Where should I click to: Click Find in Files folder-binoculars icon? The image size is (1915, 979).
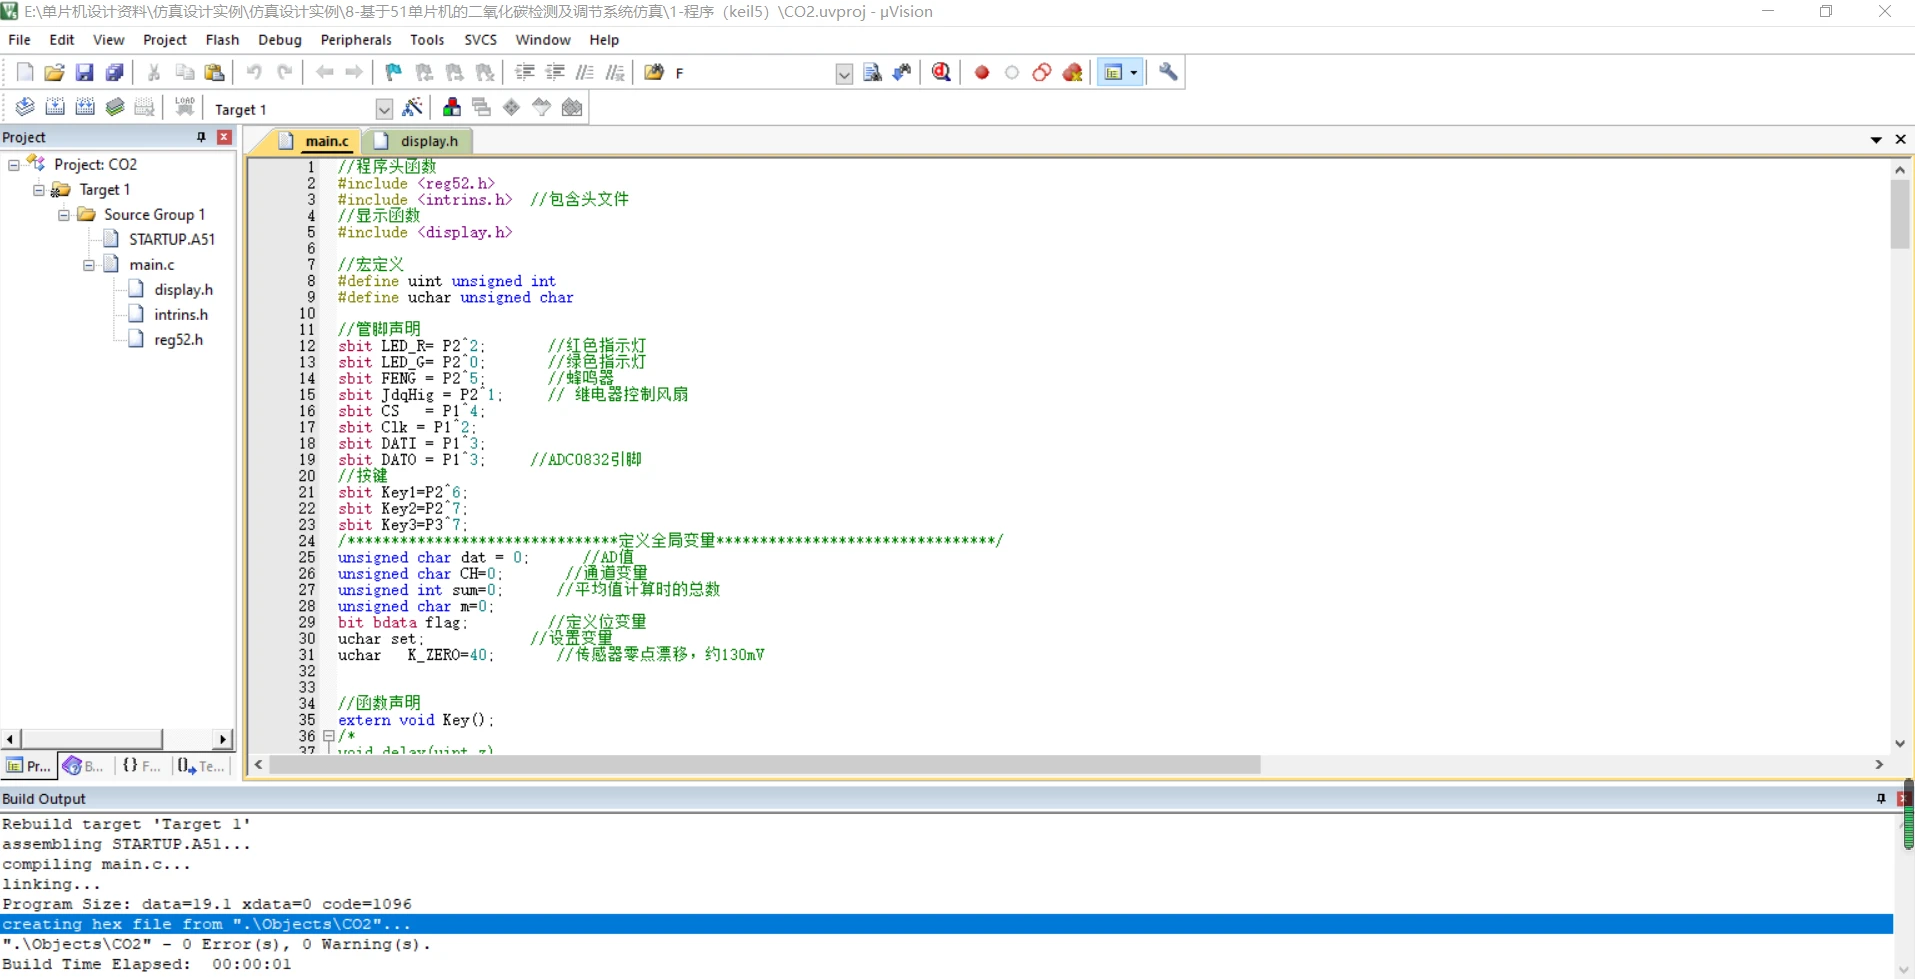[x=654, y=72]
